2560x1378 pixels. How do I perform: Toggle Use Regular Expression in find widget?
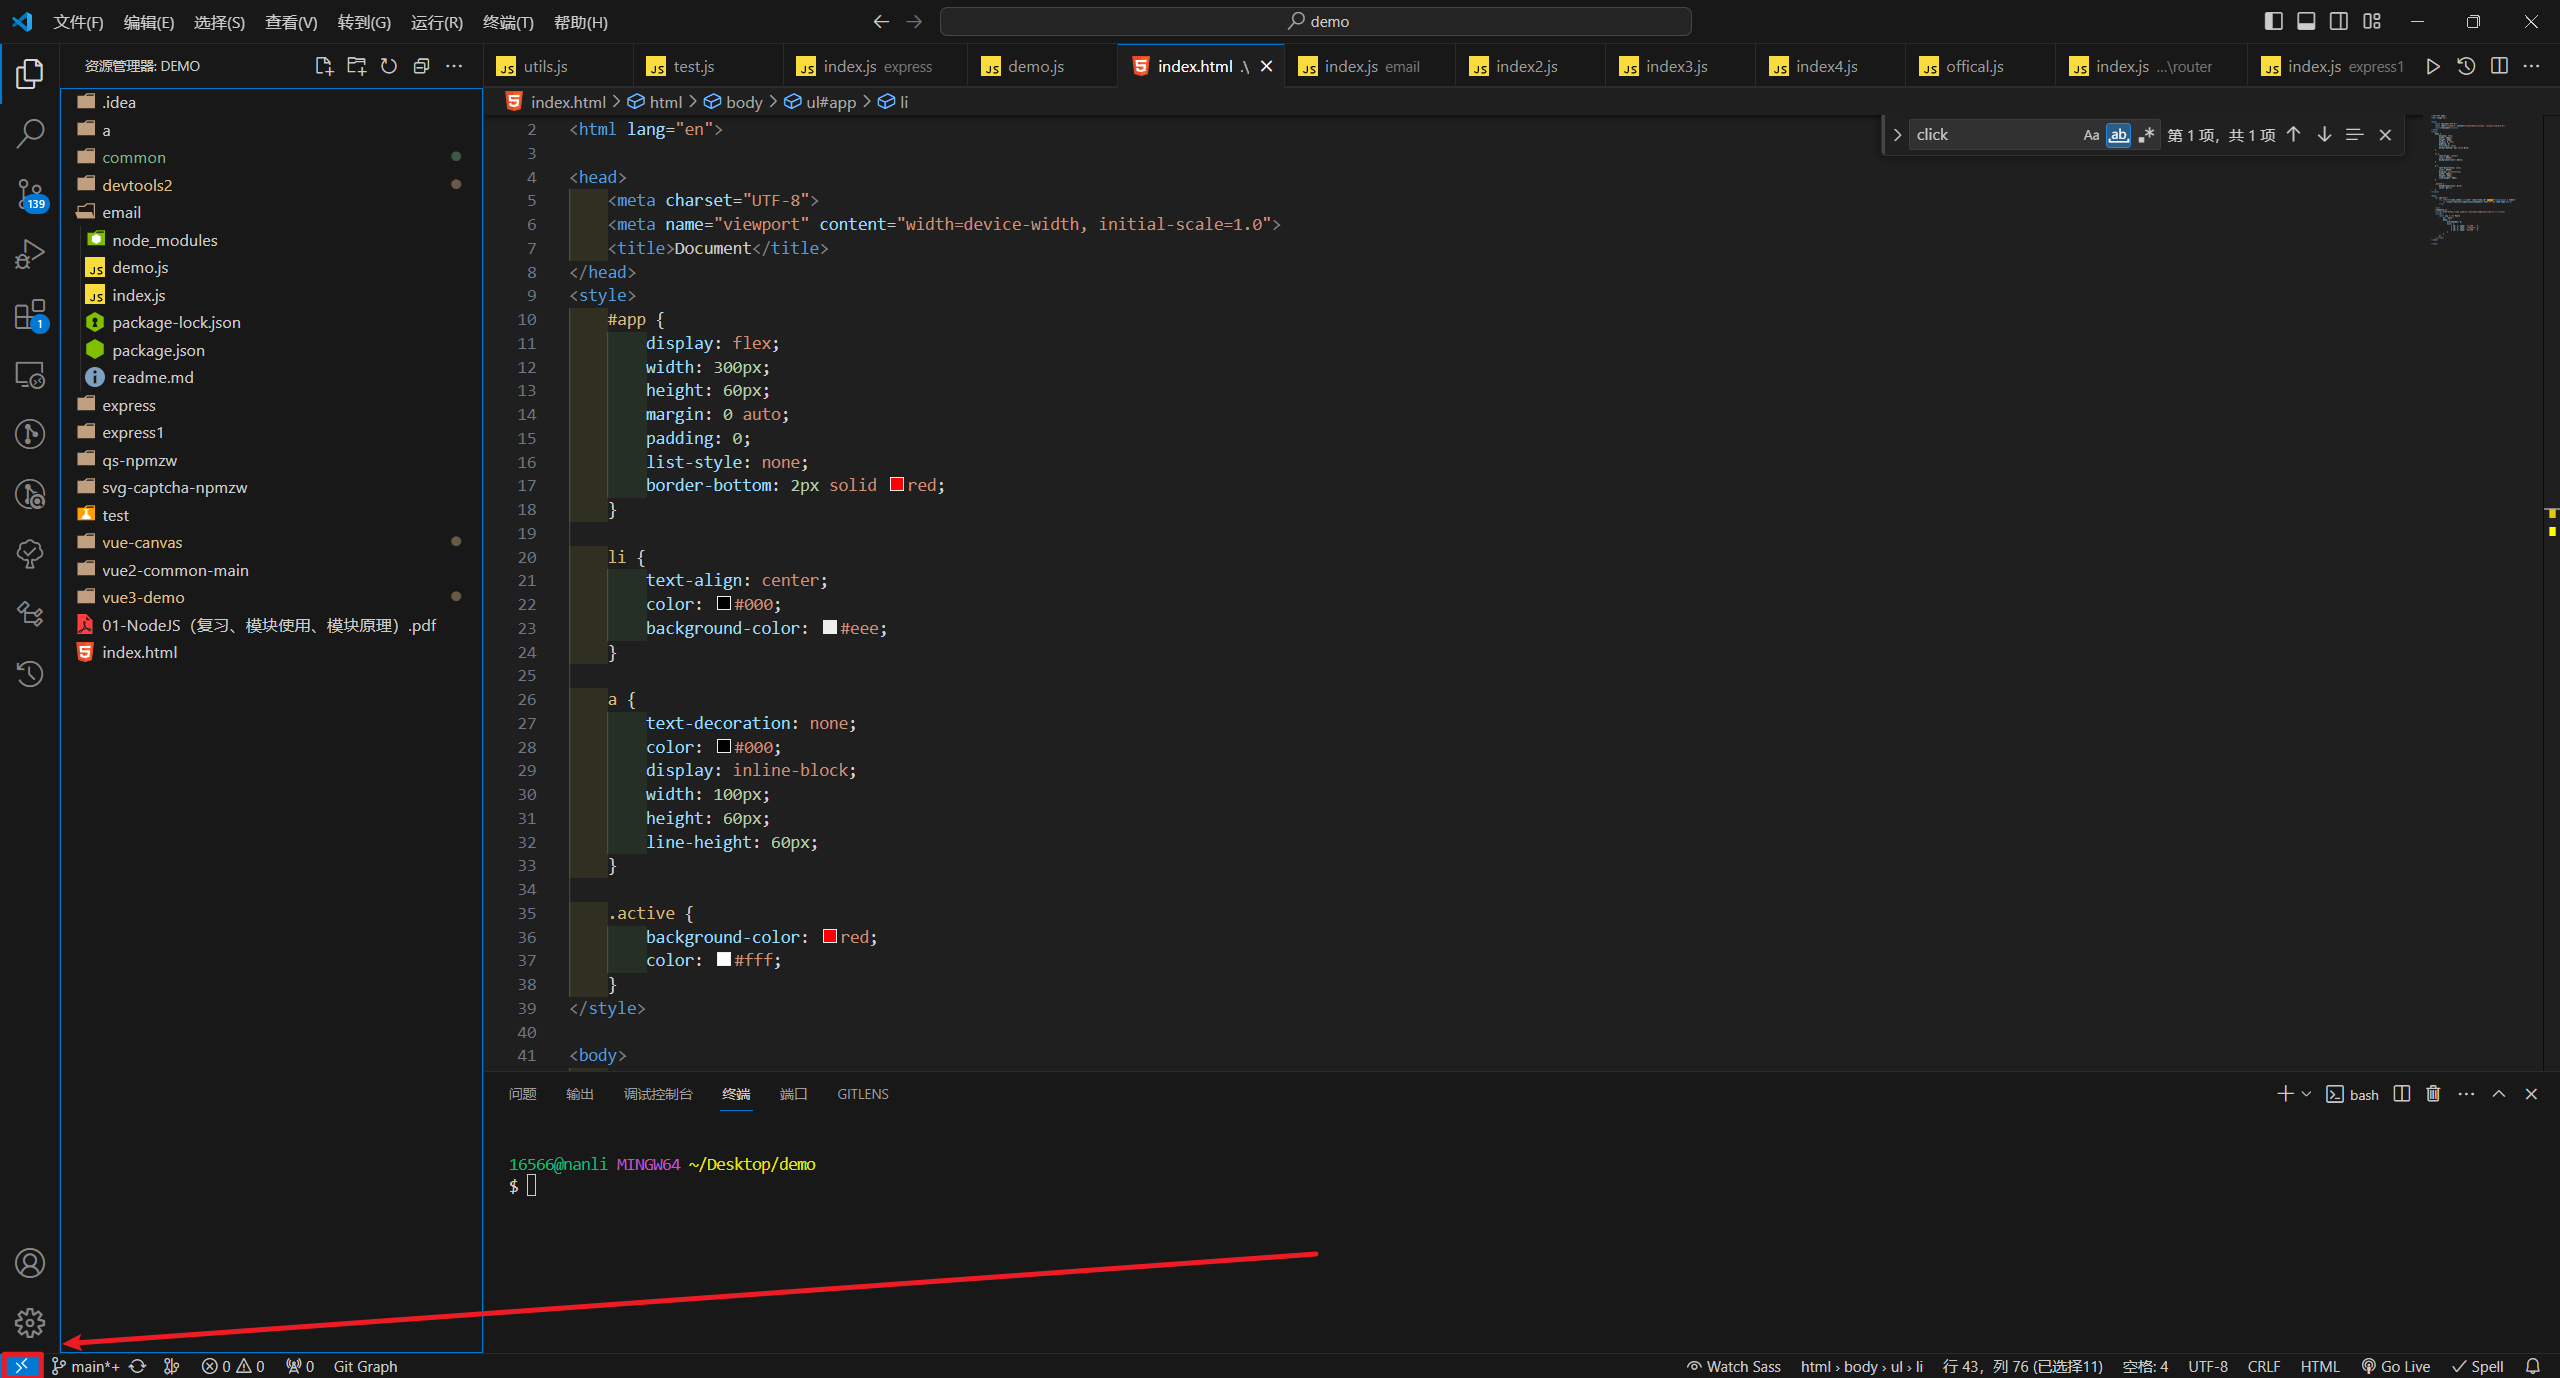click(2146, 135)
